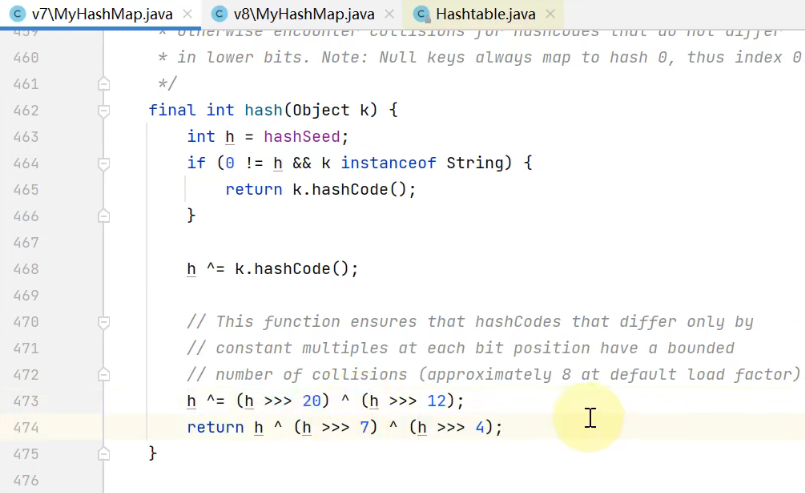Click the number 12 on line 473

(437, 401)
